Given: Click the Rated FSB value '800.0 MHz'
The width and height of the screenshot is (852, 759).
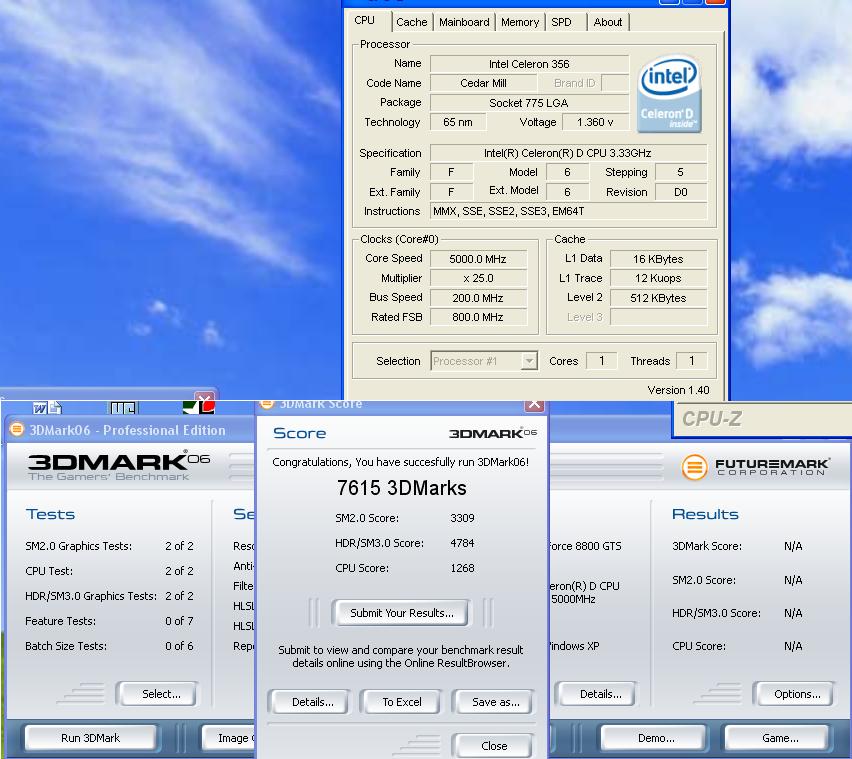Looking at the screenshot, I should pyautogui.click(x=478, y=317).
